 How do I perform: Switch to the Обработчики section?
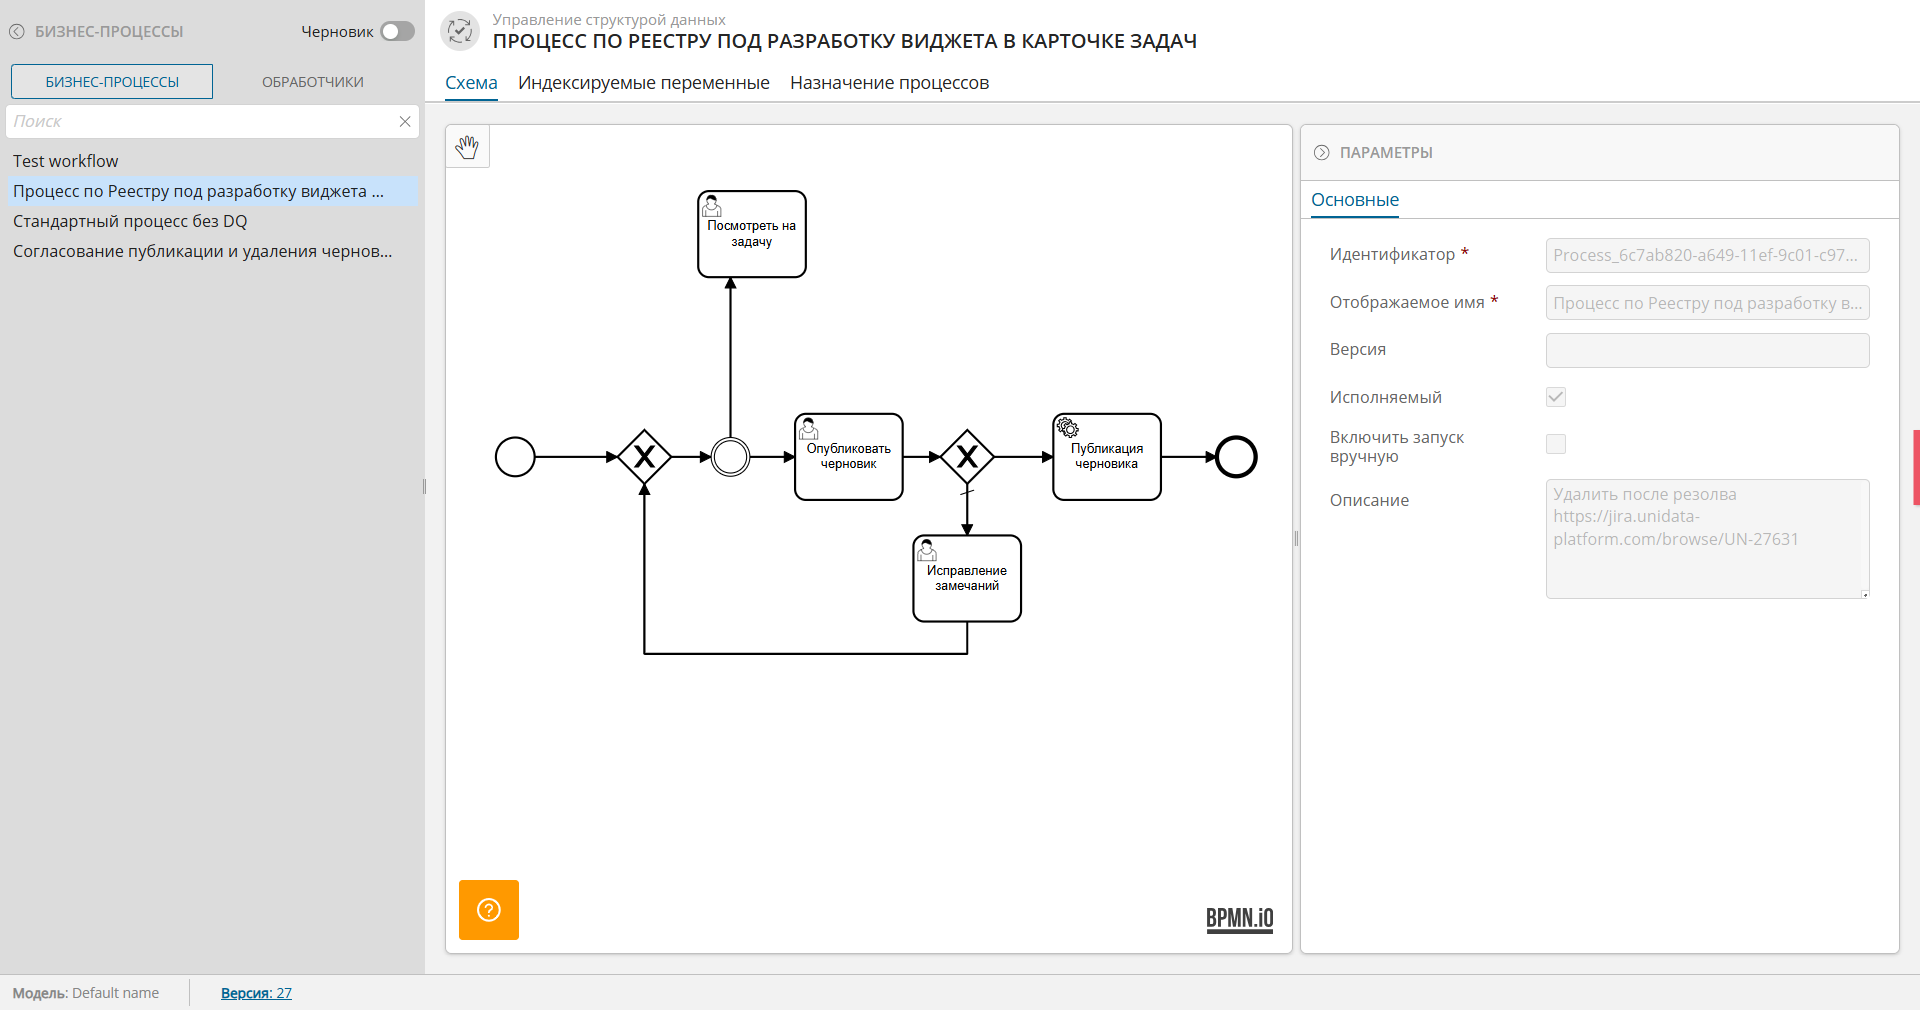tap(312, 82)
